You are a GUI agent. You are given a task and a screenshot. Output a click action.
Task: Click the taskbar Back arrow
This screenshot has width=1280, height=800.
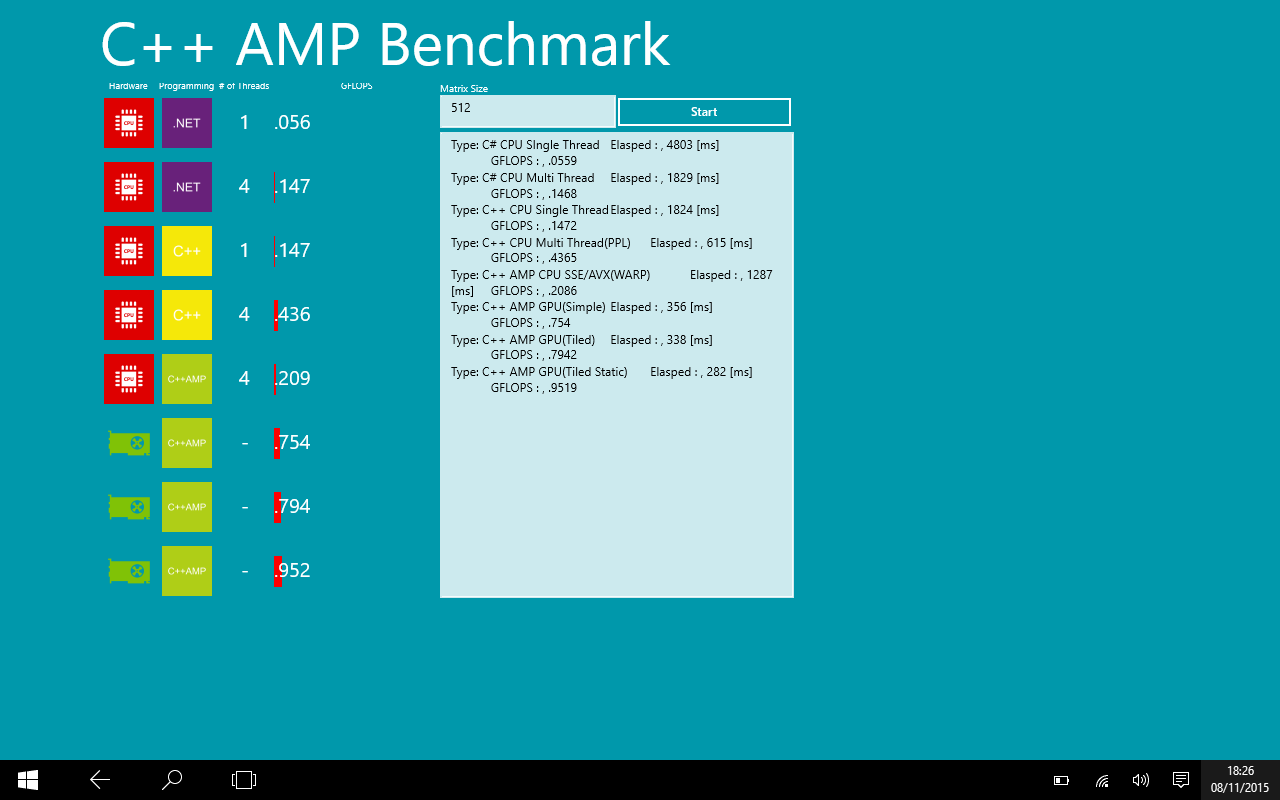[x=100, y=780]
